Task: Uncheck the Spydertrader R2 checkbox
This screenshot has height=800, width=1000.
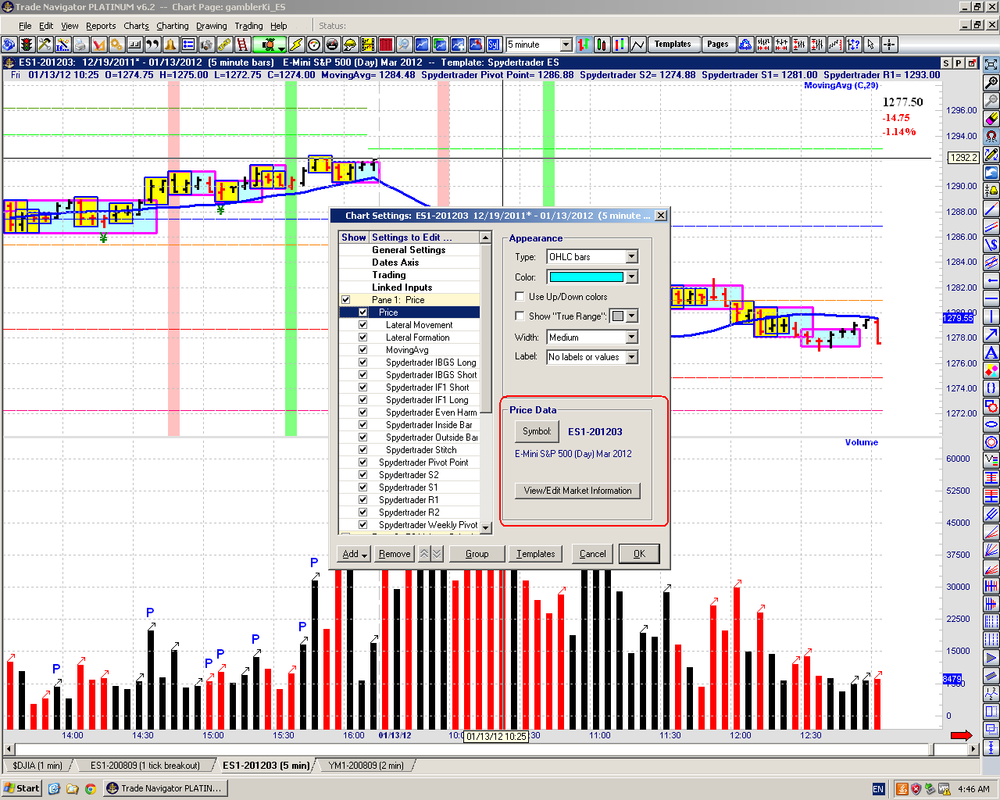Action: [x=363, y=512]
